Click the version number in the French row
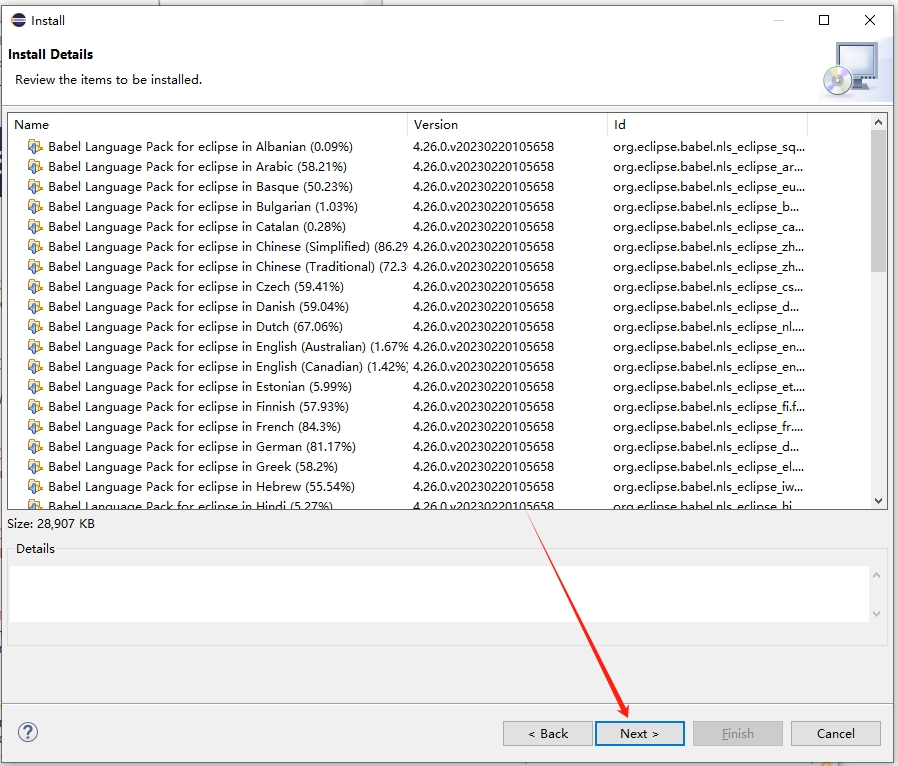The height and width of the screenshot is (766, 898). (483, 427)
